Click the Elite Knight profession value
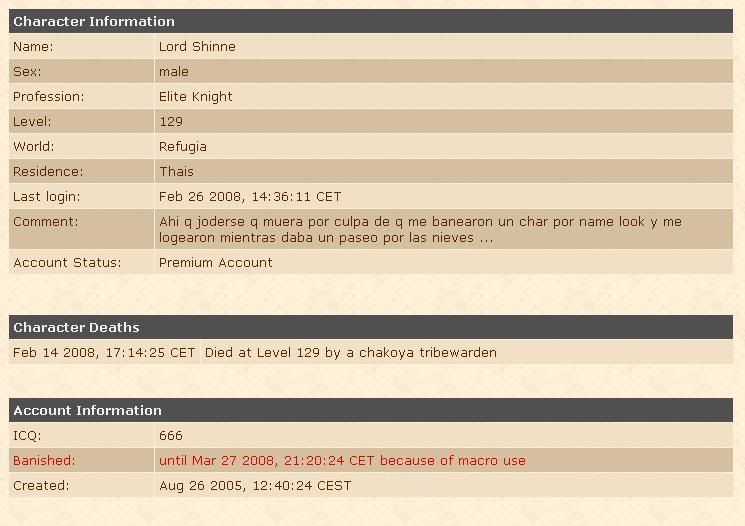The height and width of the screenshot is (526, 745). coord(195,96)
